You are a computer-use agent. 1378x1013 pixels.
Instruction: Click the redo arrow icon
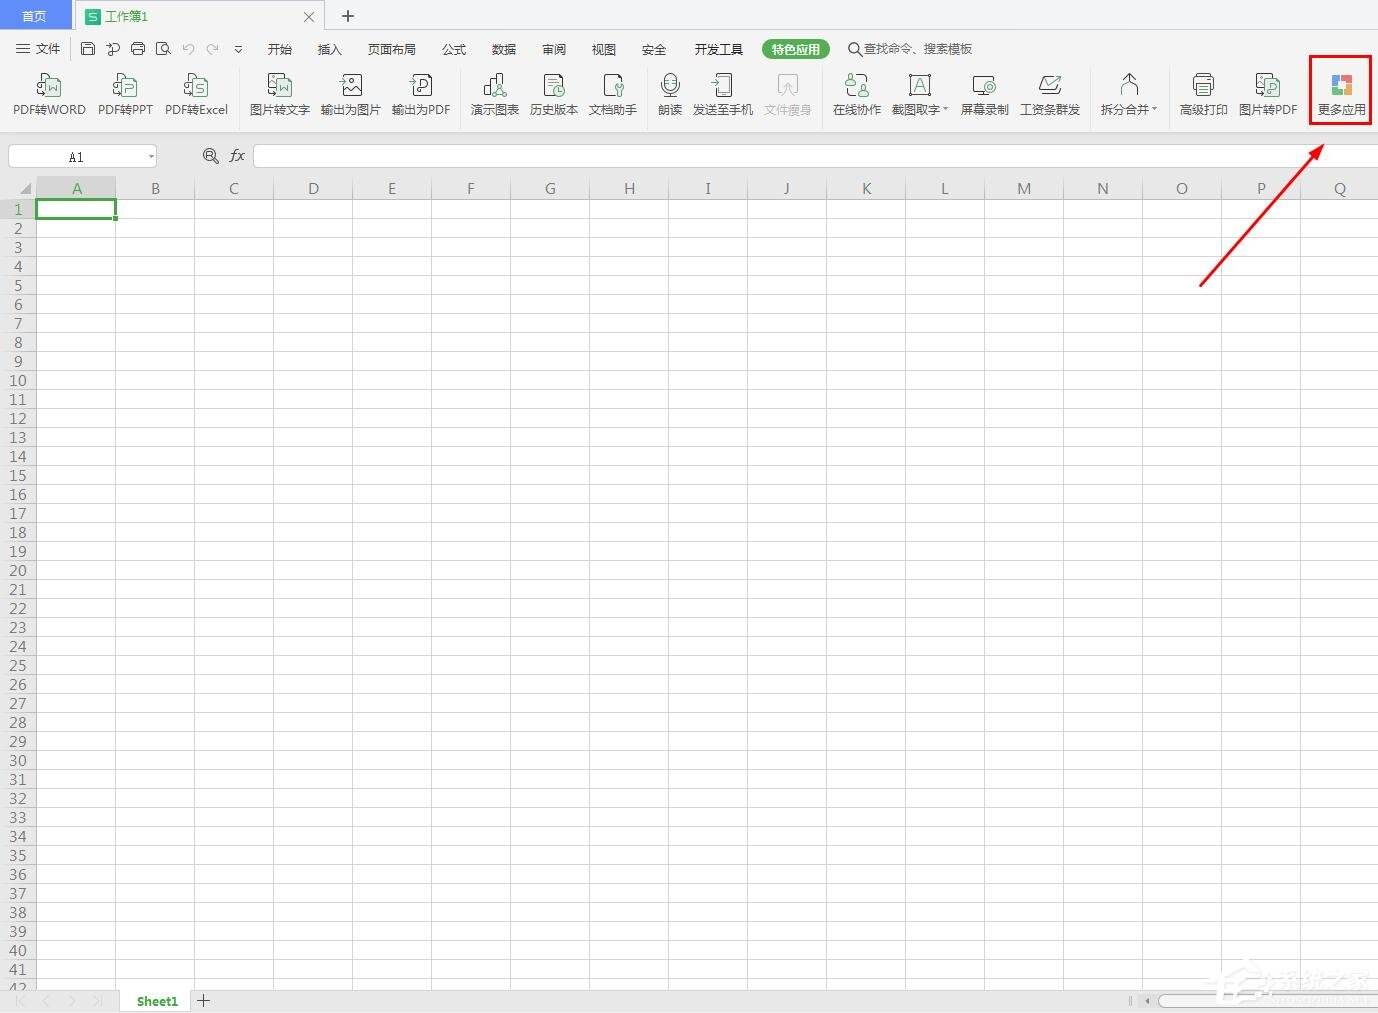point(212,49)
